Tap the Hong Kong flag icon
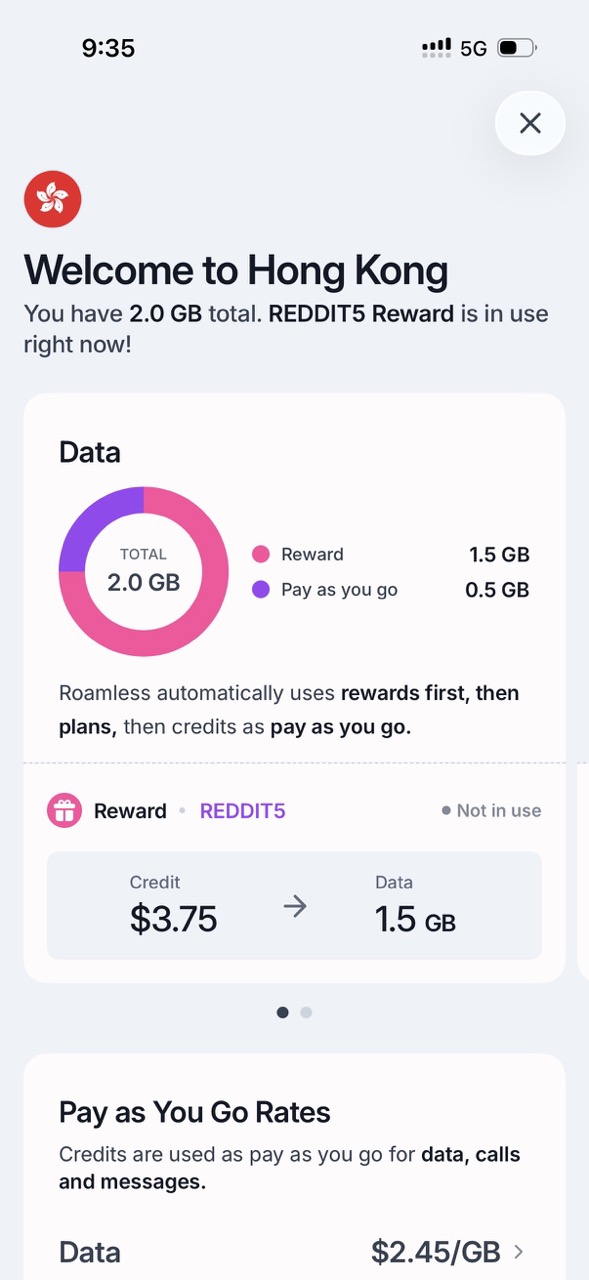The image size is (589, 1280). coord(52,199)
